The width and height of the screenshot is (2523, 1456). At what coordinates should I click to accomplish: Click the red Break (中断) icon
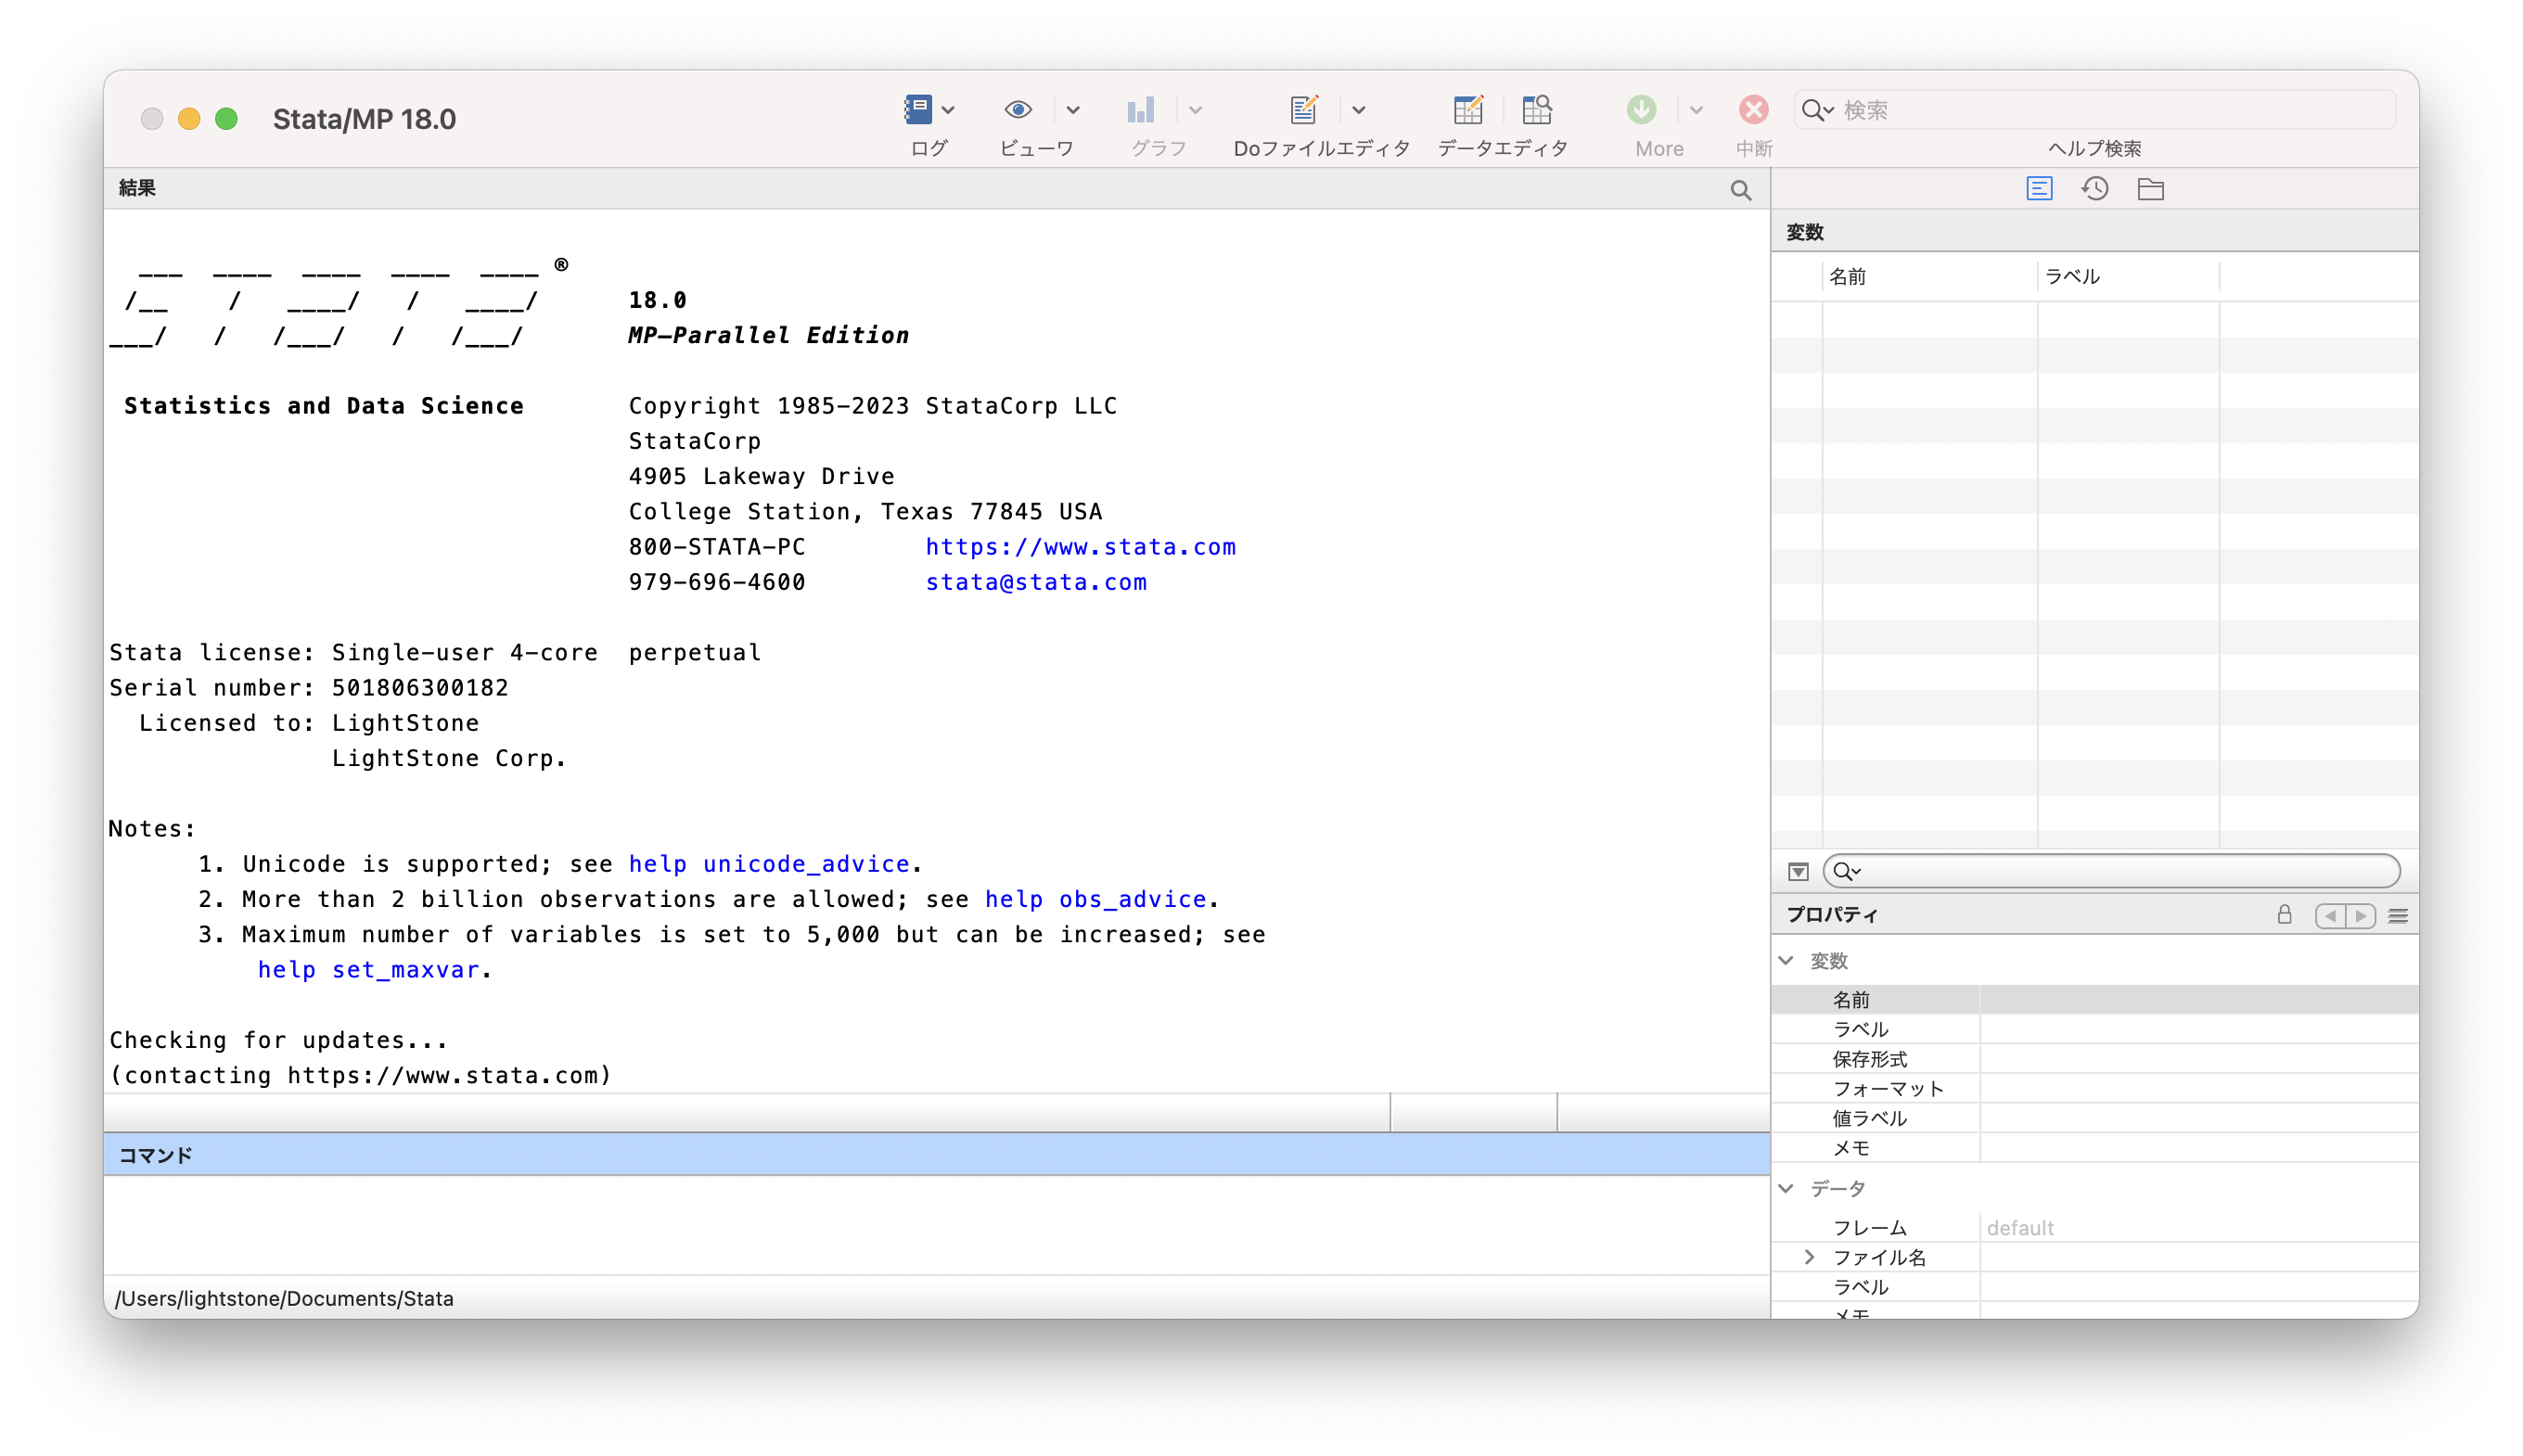tap(1753, 109)
